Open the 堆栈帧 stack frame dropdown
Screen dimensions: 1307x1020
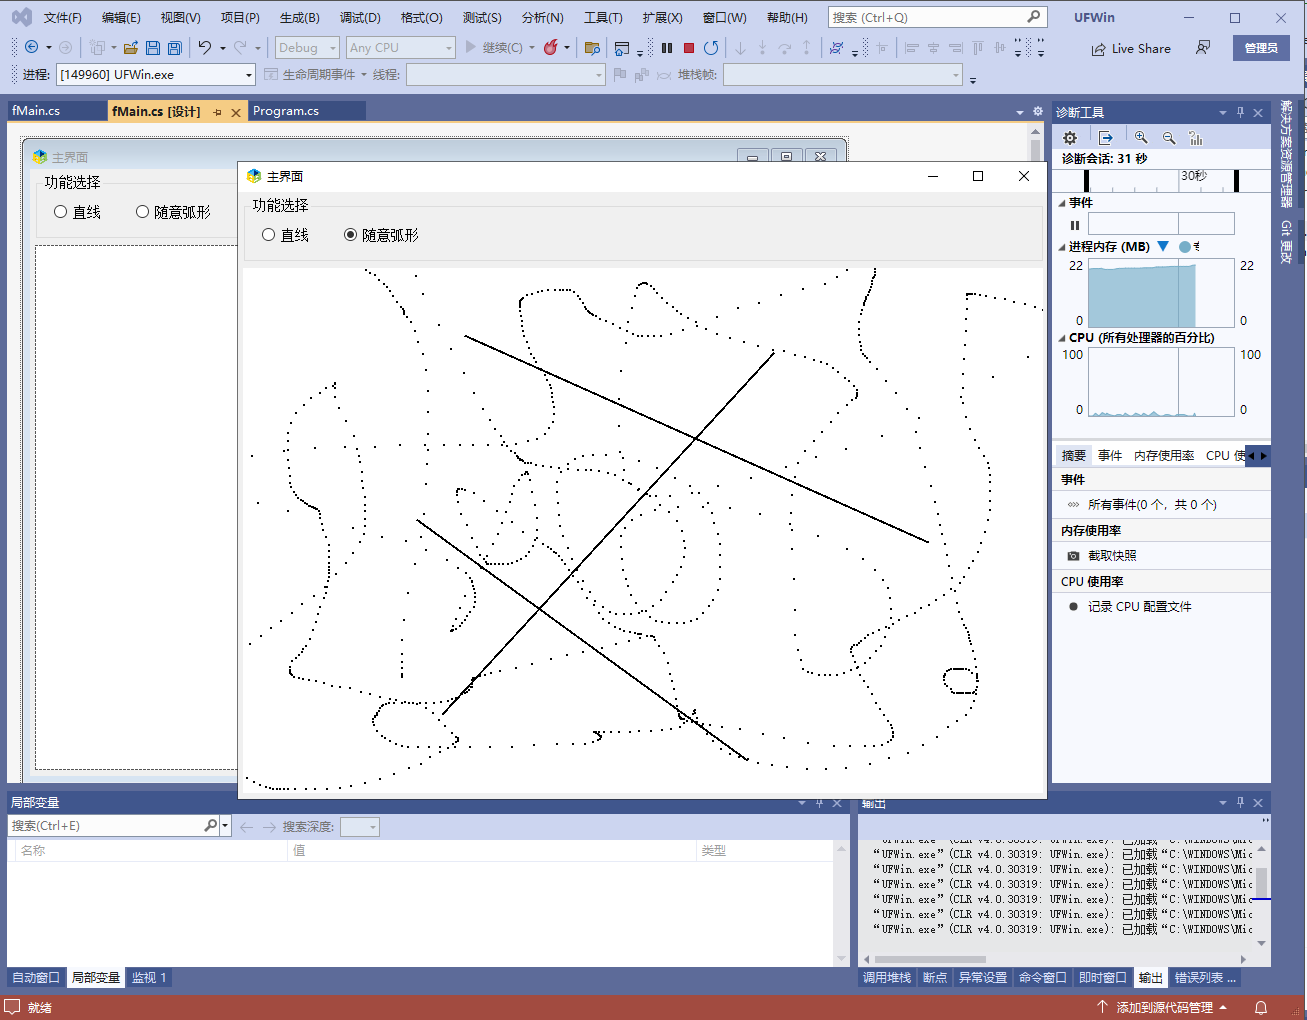point(843,74)
